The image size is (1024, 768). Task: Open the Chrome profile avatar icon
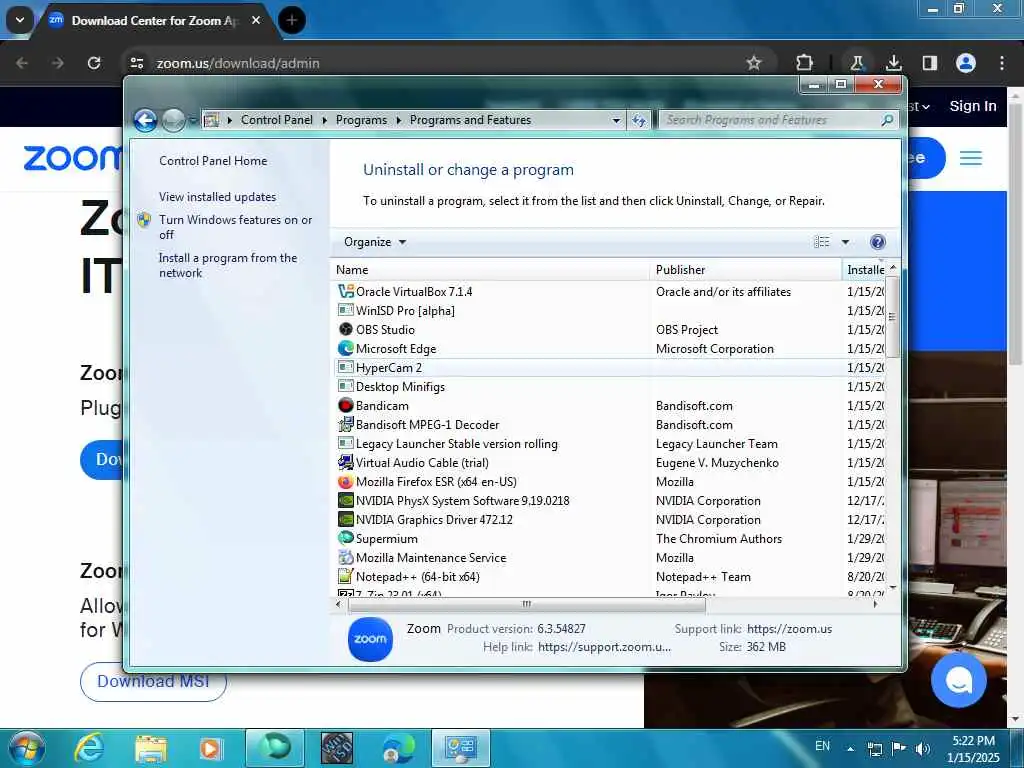click(966, 63)
